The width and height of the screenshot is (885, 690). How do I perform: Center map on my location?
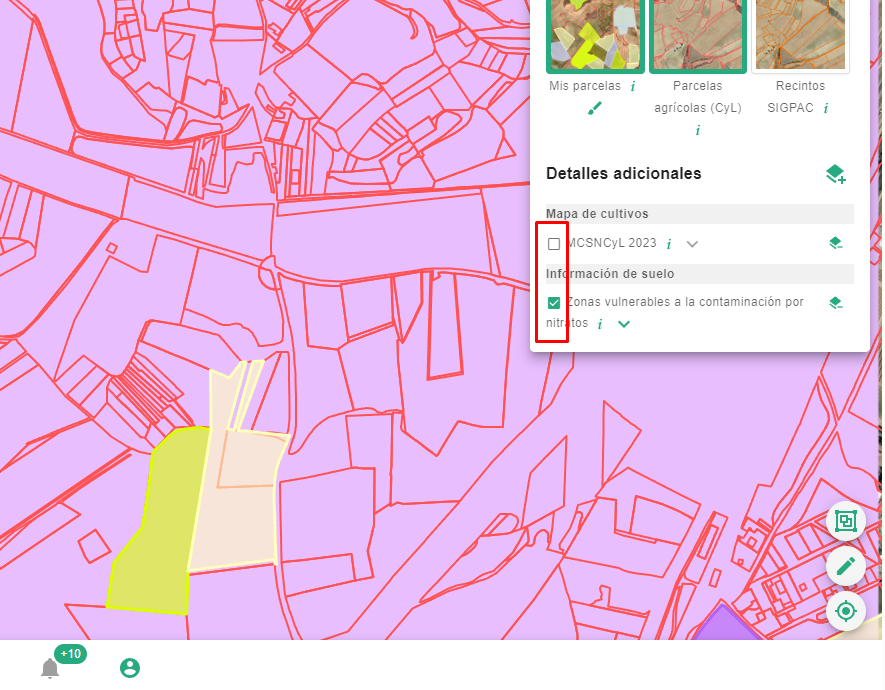click(x=846, y=610)
